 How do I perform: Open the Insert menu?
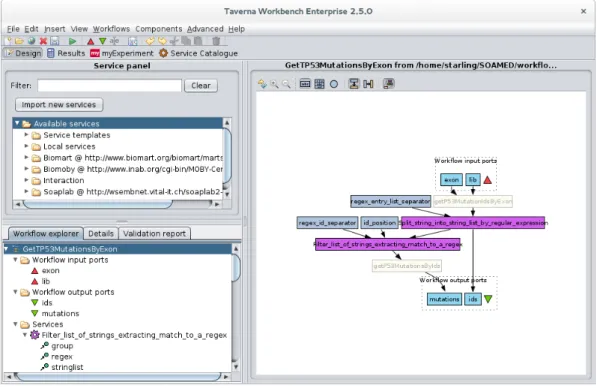54,29
